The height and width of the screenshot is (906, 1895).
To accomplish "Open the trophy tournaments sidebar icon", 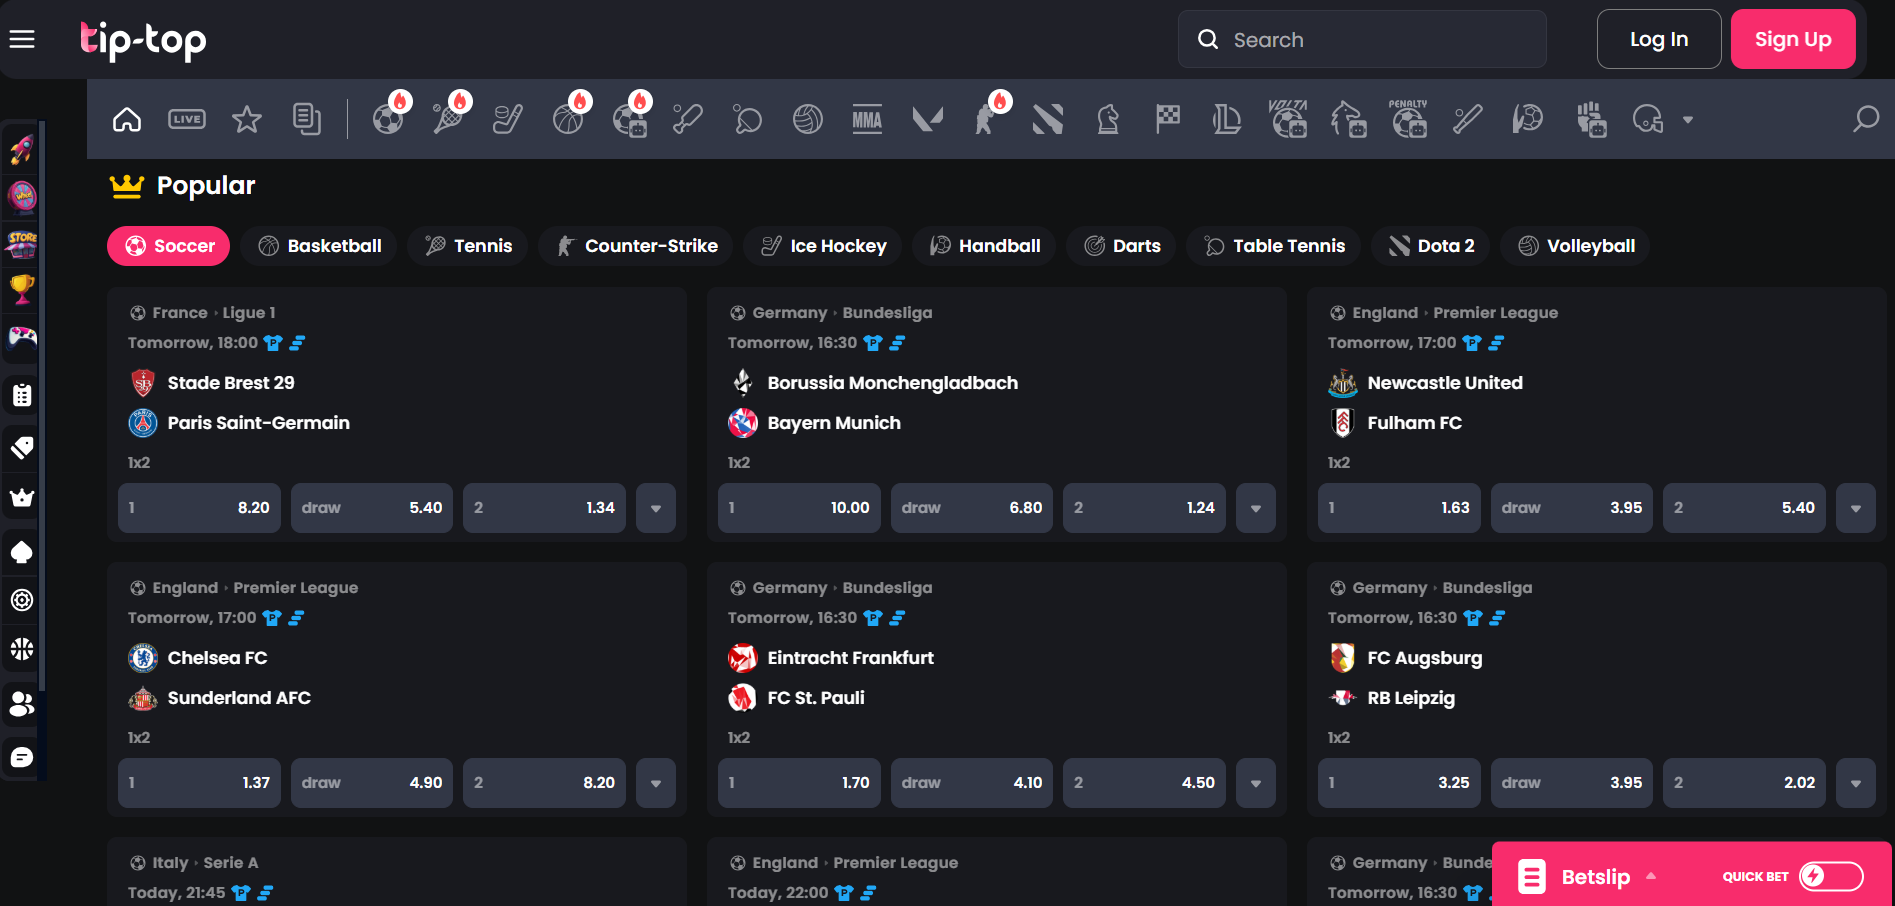I will (x=22, y=290).
